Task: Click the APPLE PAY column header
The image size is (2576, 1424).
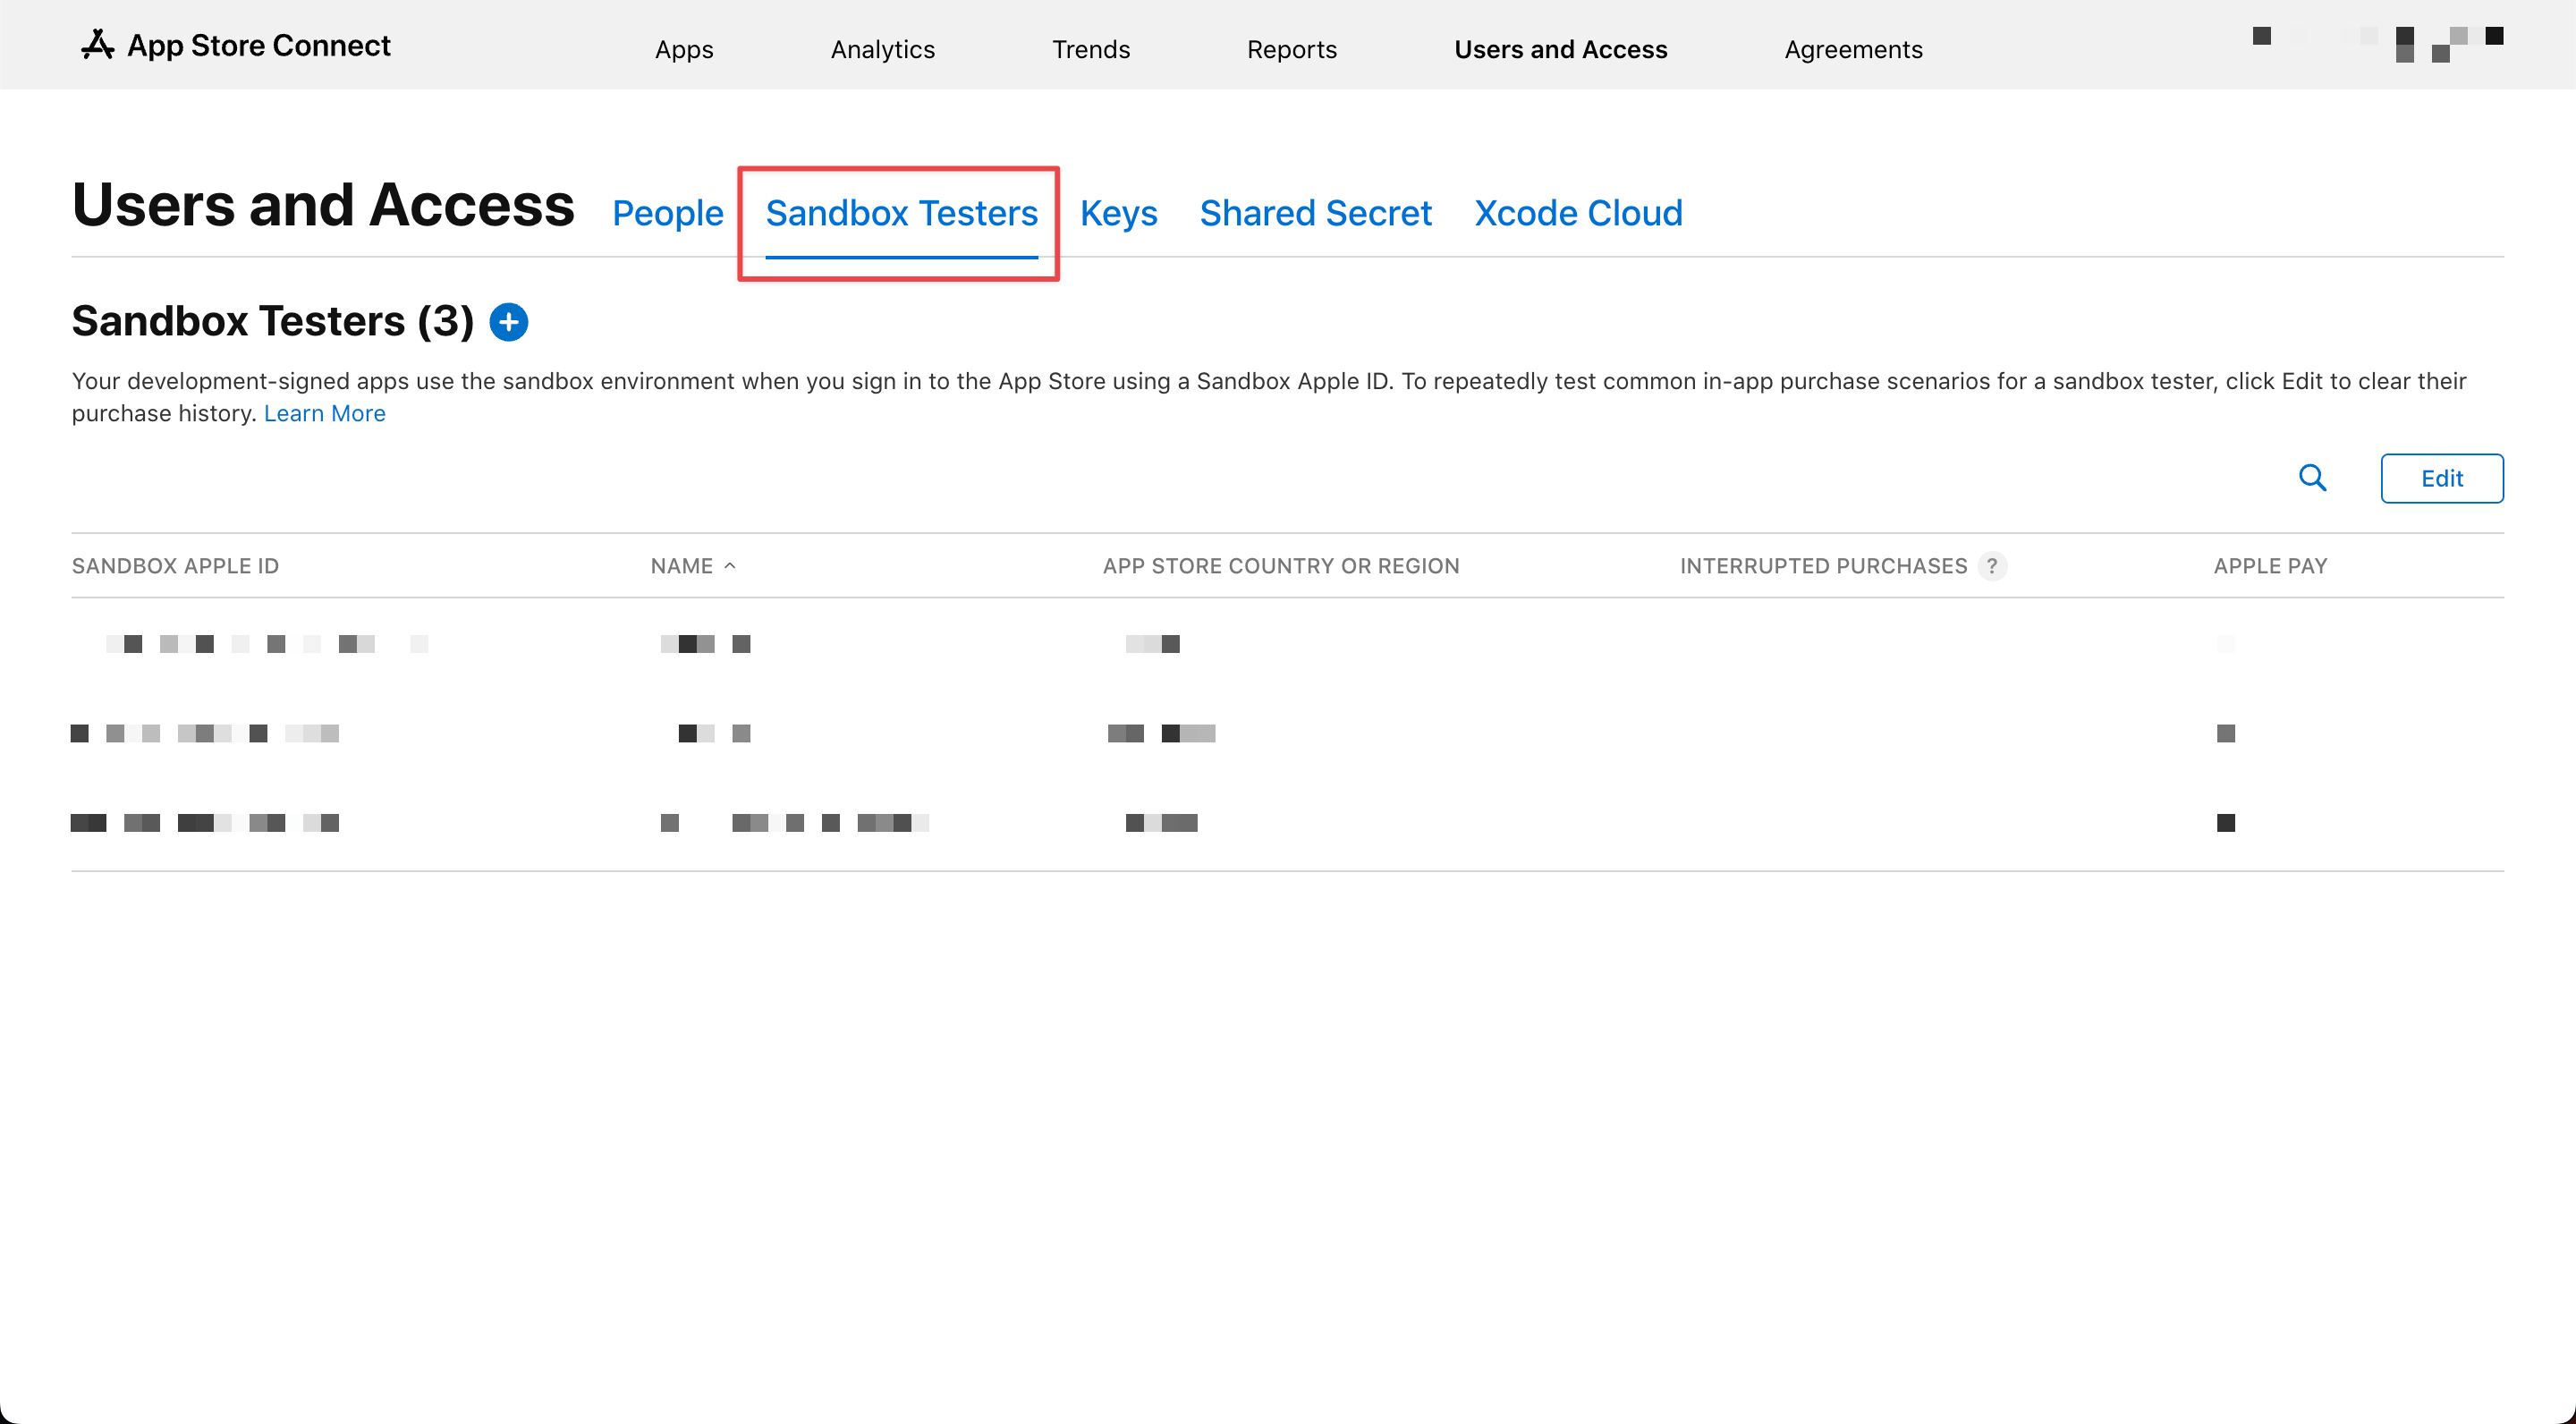Action: coord(2270,566)
